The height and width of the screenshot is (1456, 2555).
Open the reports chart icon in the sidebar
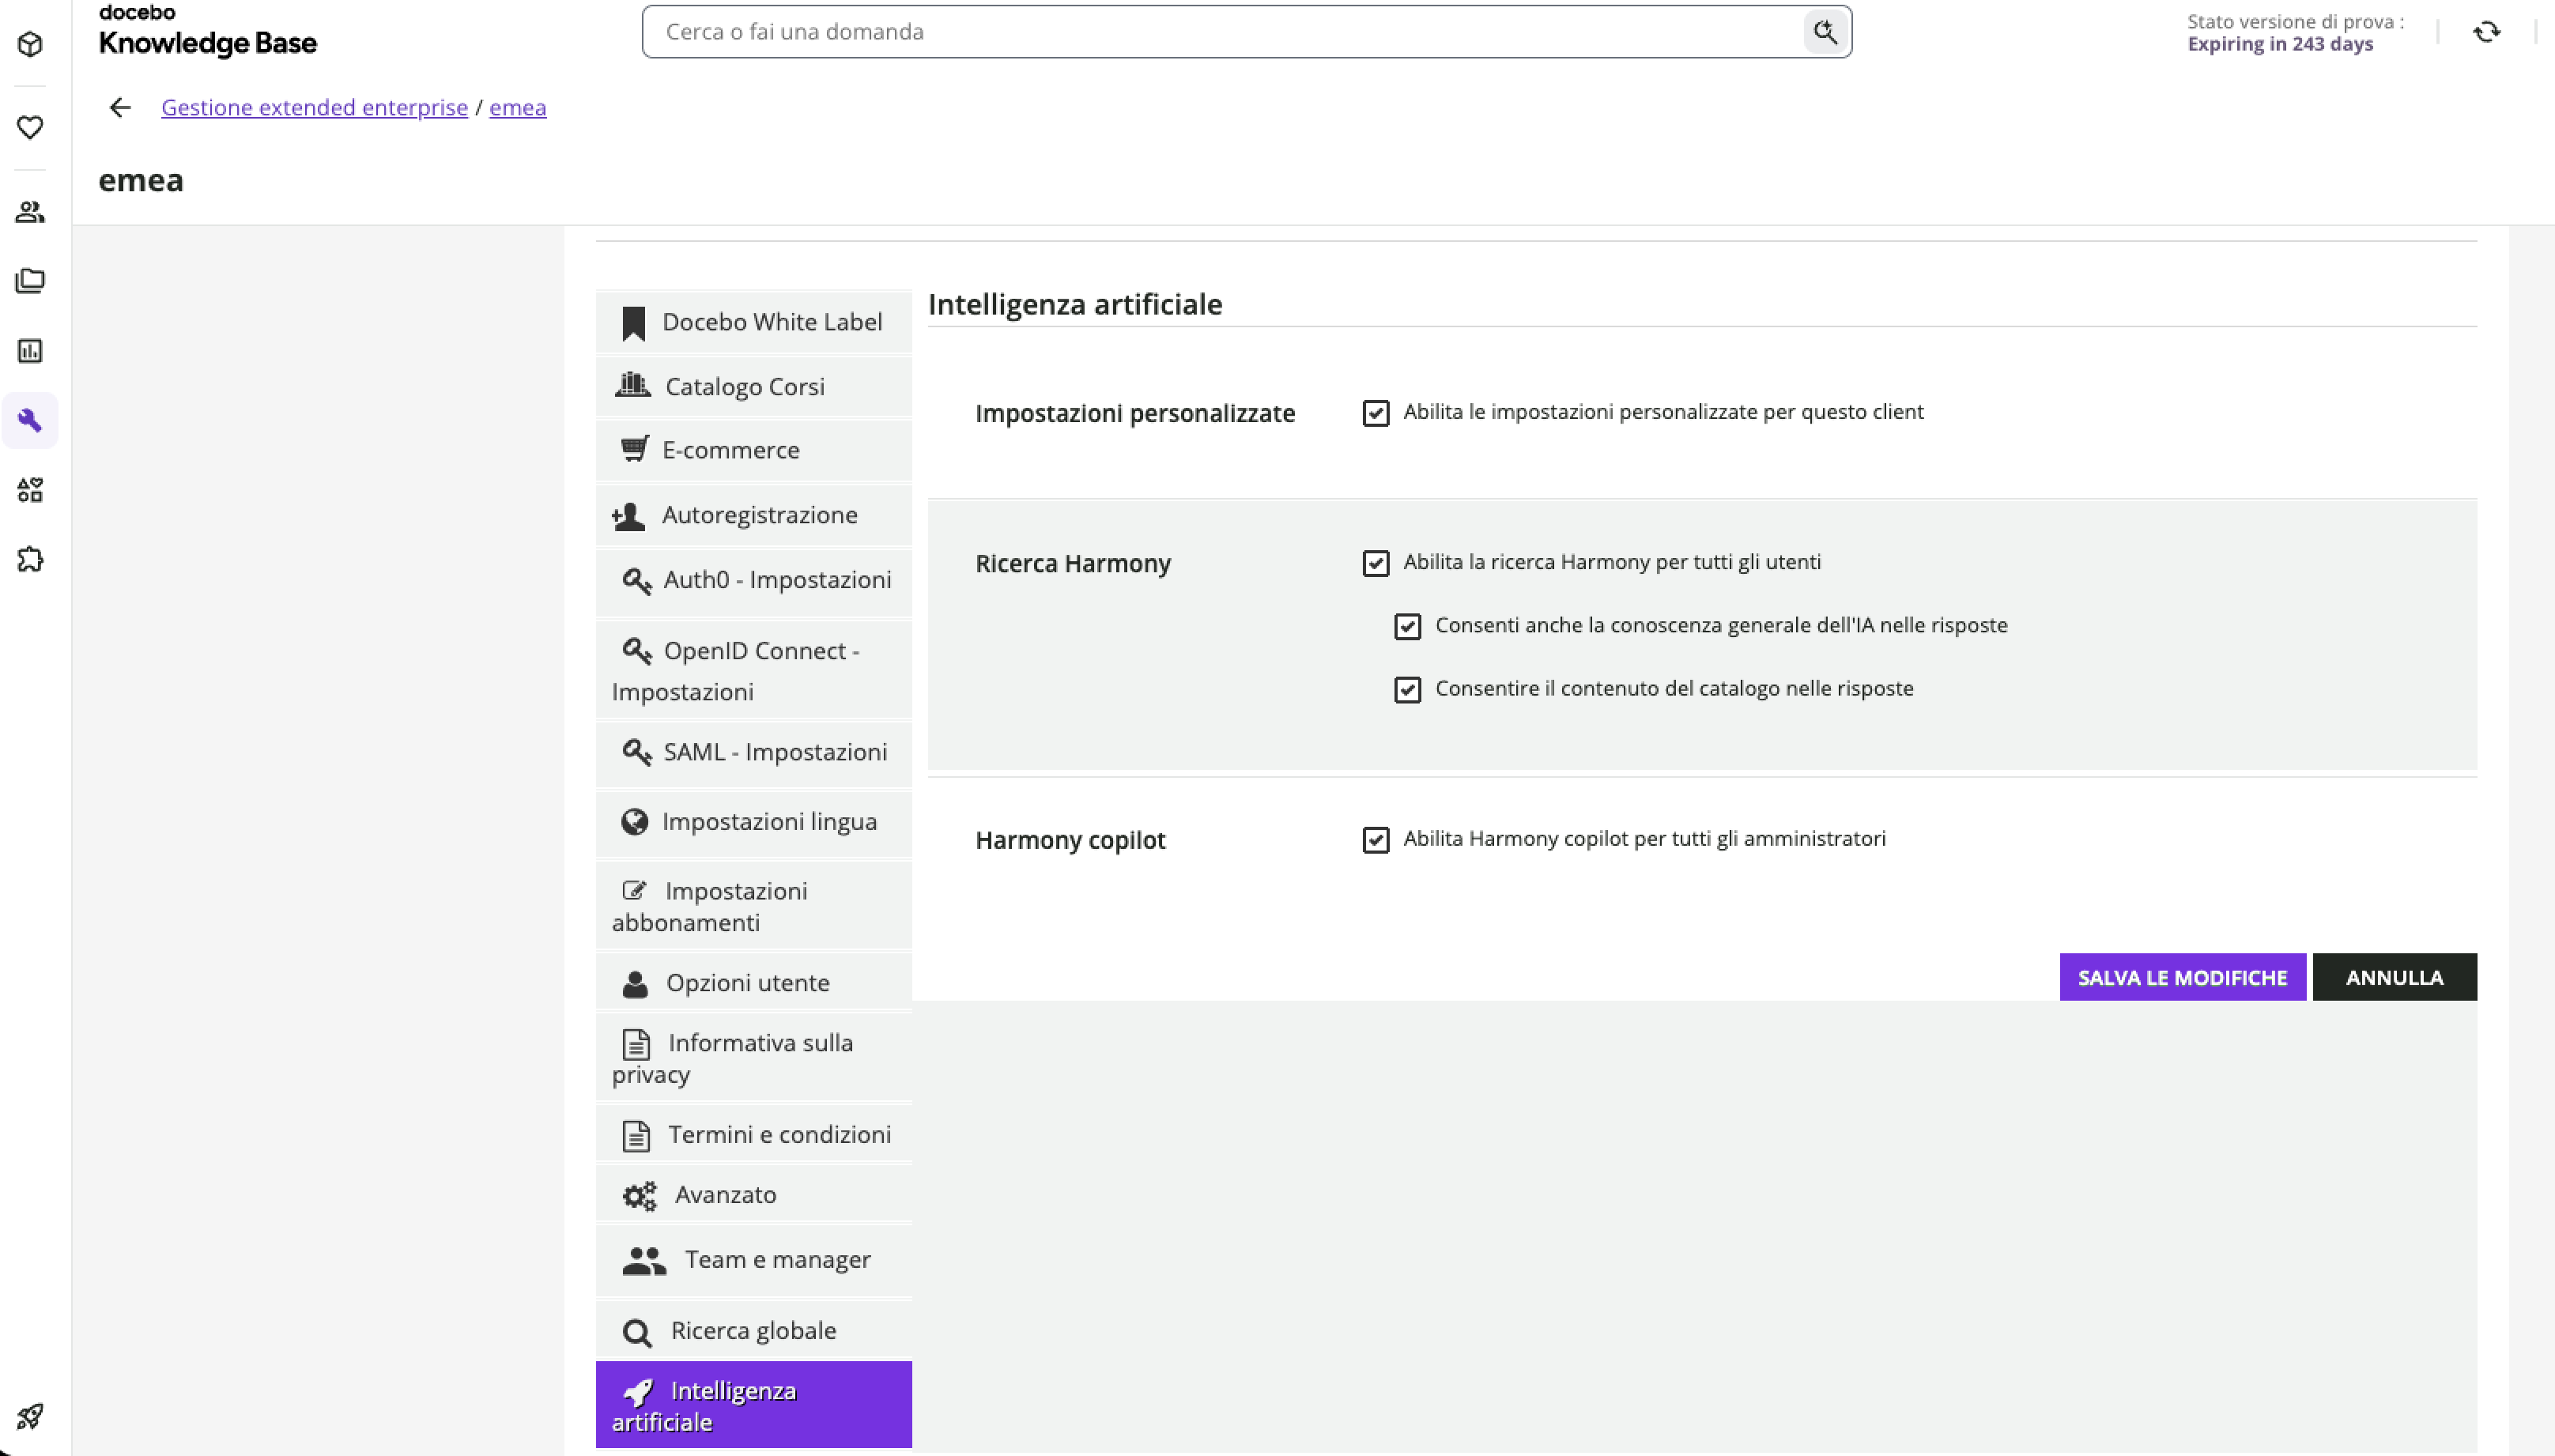30,351
